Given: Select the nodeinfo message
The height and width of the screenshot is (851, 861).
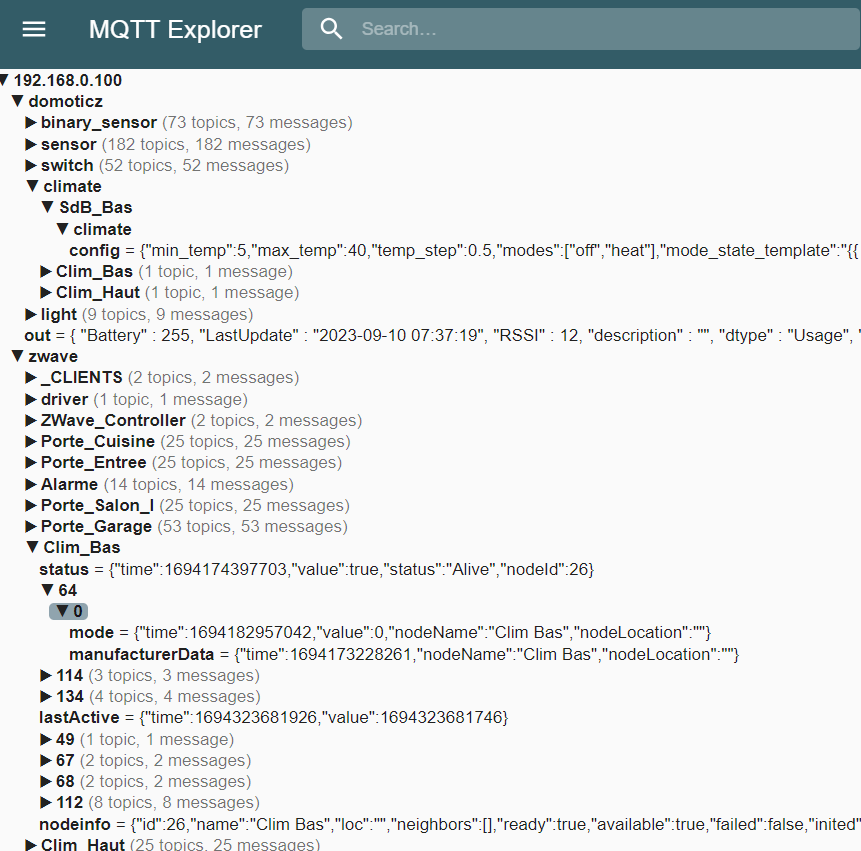Looking at the screenshot, I should (x=450, y=824).
